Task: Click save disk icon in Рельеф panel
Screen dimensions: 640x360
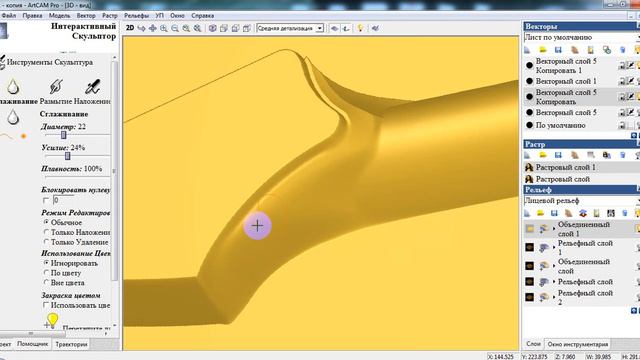Action: [x=554, y=213]
